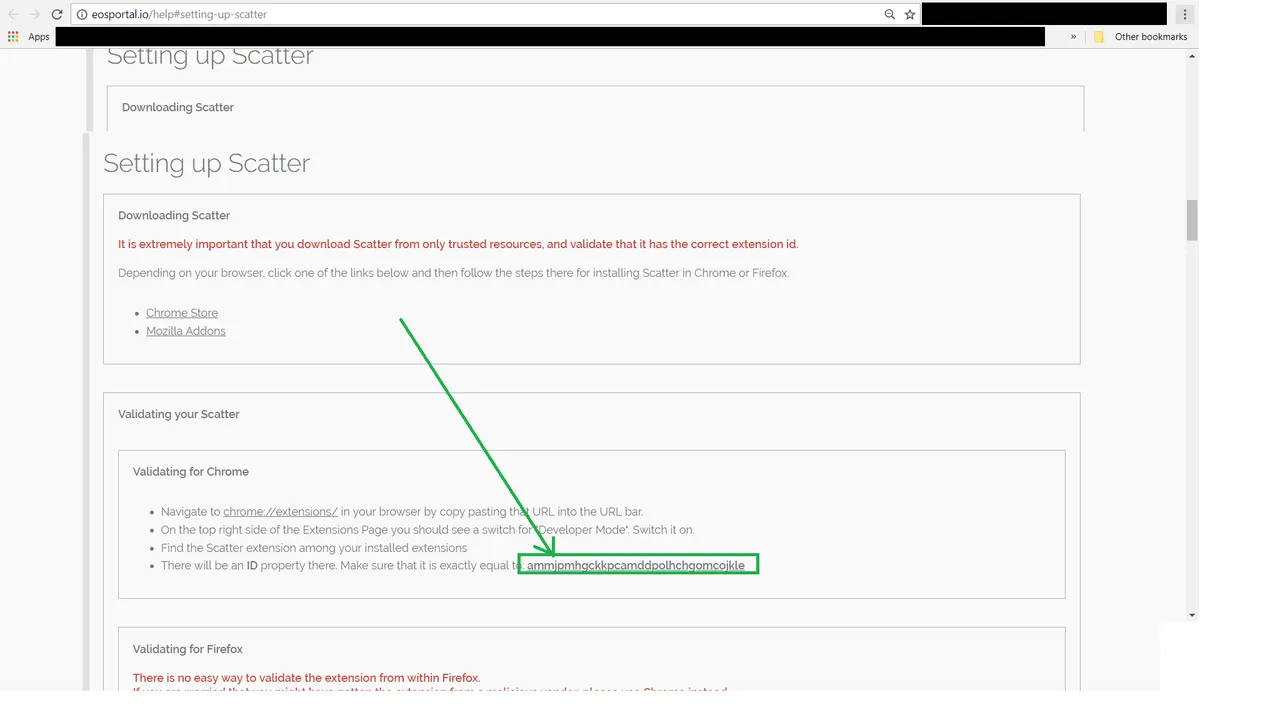Reload the page with refresh icon
Screen dimensions: 1280x720
(57, 14)
